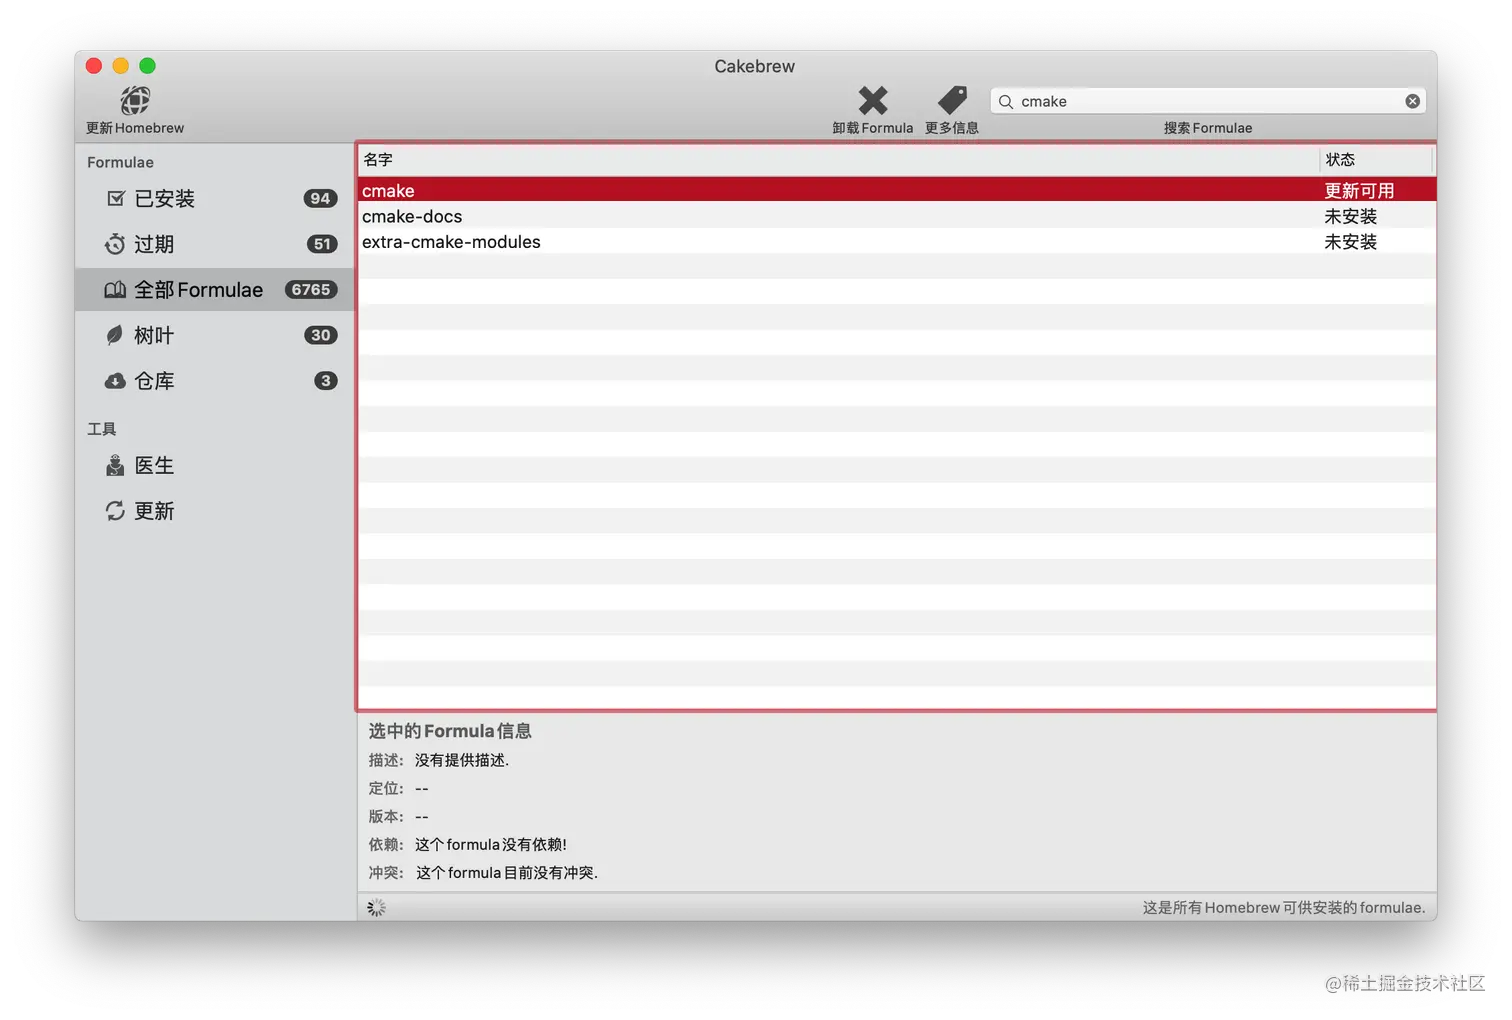
Task: Show 过期 formulae list
Action: [x=154, y=244]
